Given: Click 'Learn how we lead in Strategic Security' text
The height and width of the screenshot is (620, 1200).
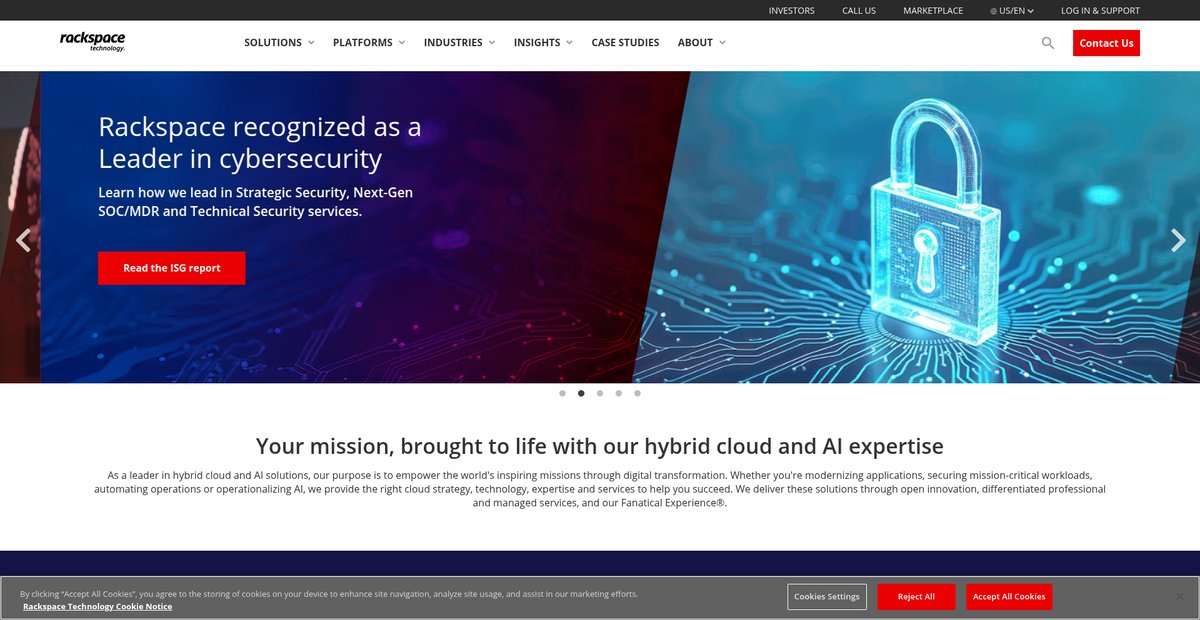Looking at the screenshot, I should pos(255,202).
